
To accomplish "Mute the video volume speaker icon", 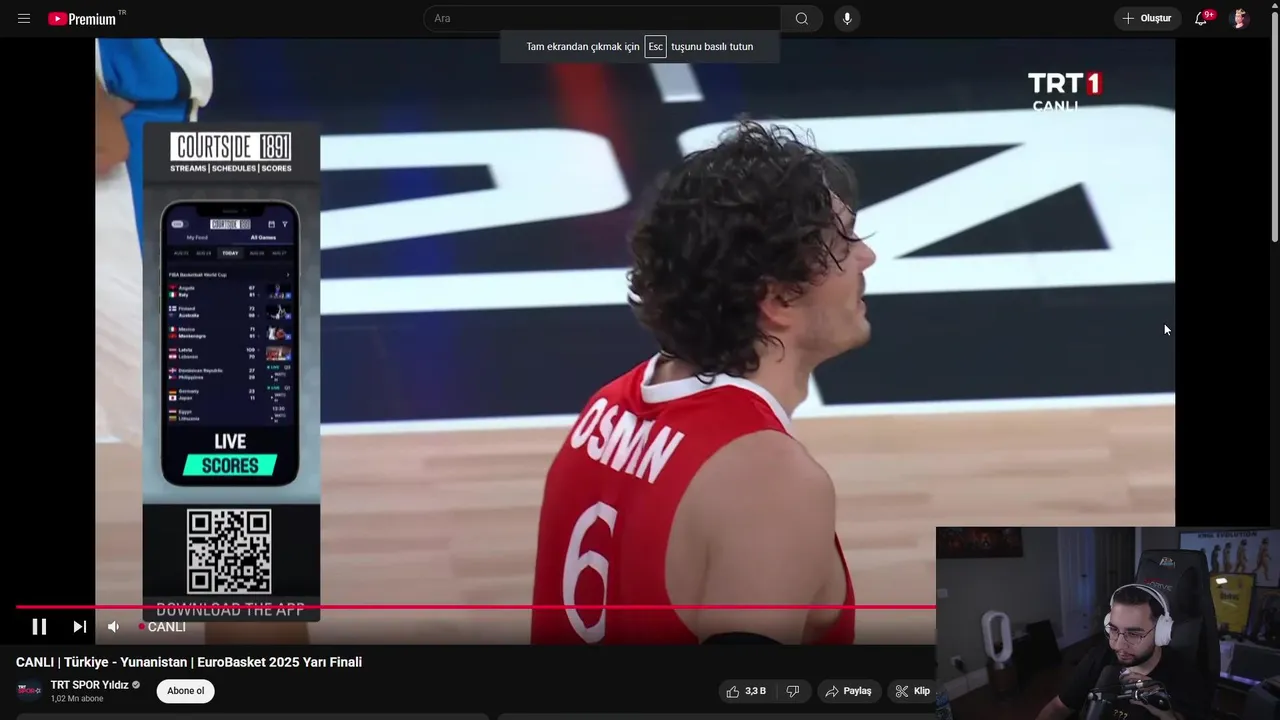I will 113,627.
